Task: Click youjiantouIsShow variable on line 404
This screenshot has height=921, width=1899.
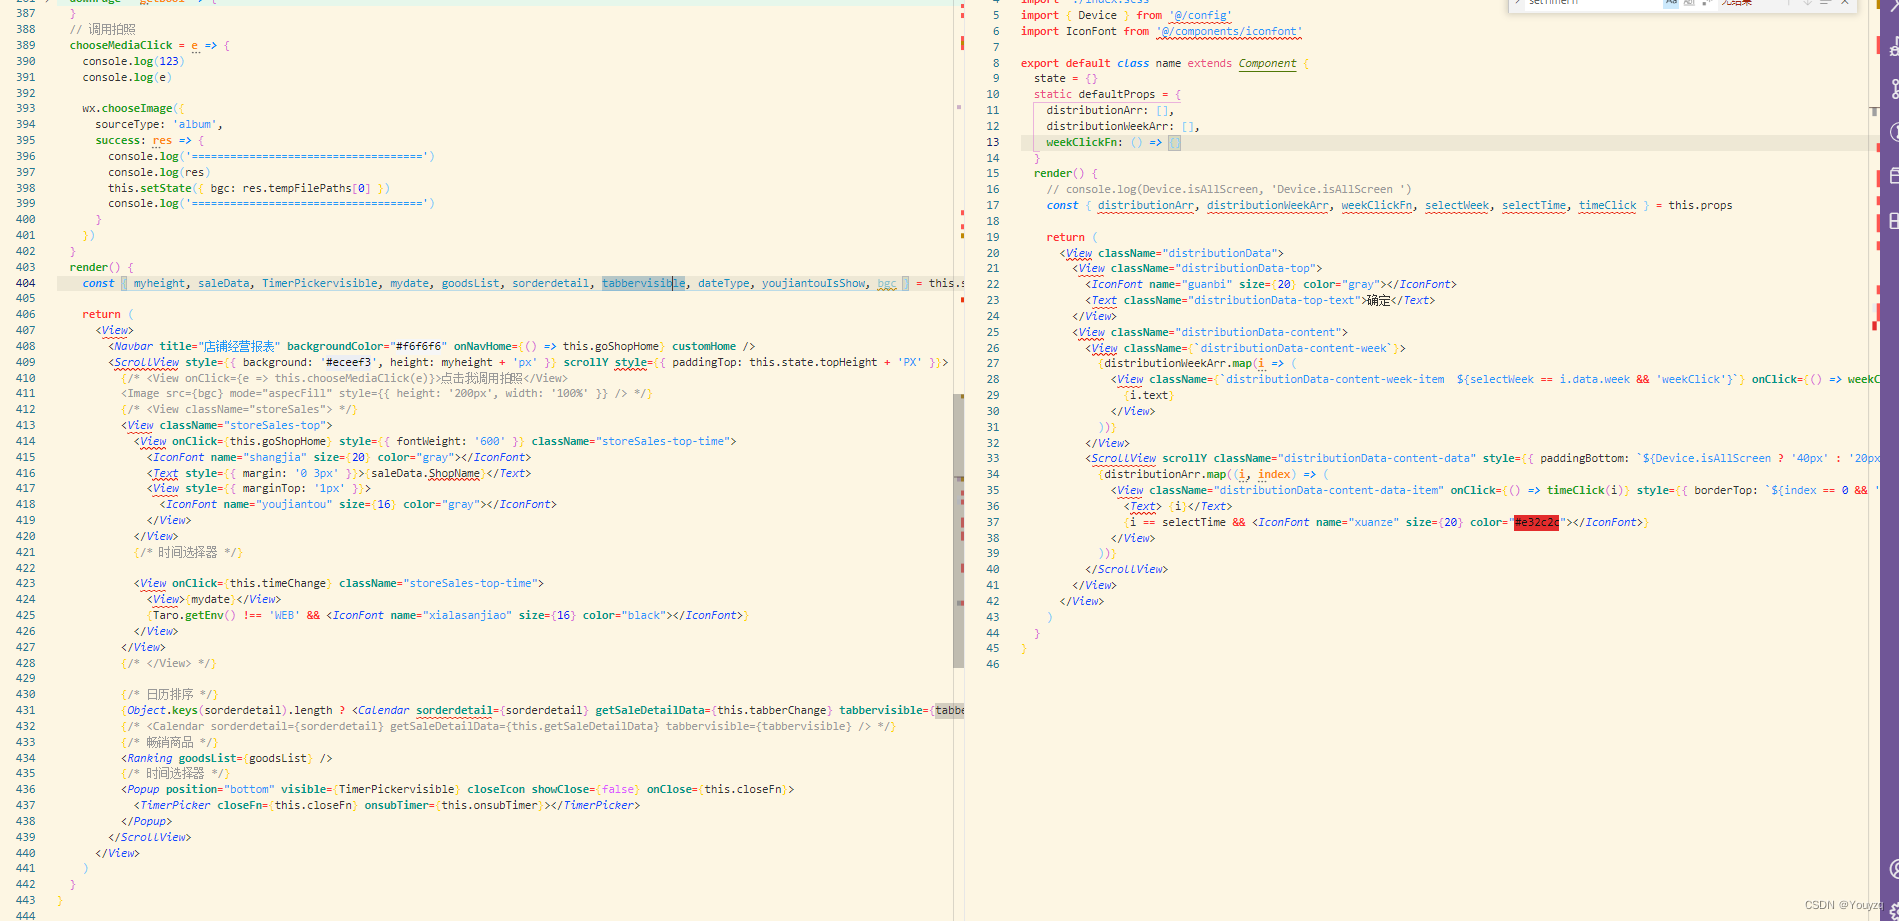Action: point(814,284)
